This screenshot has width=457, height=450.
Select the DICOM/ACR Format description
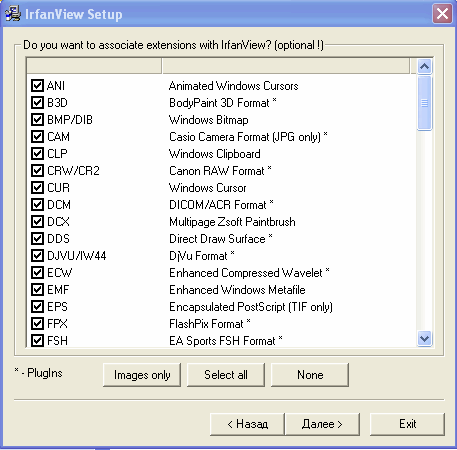click(x=221, y=205)
